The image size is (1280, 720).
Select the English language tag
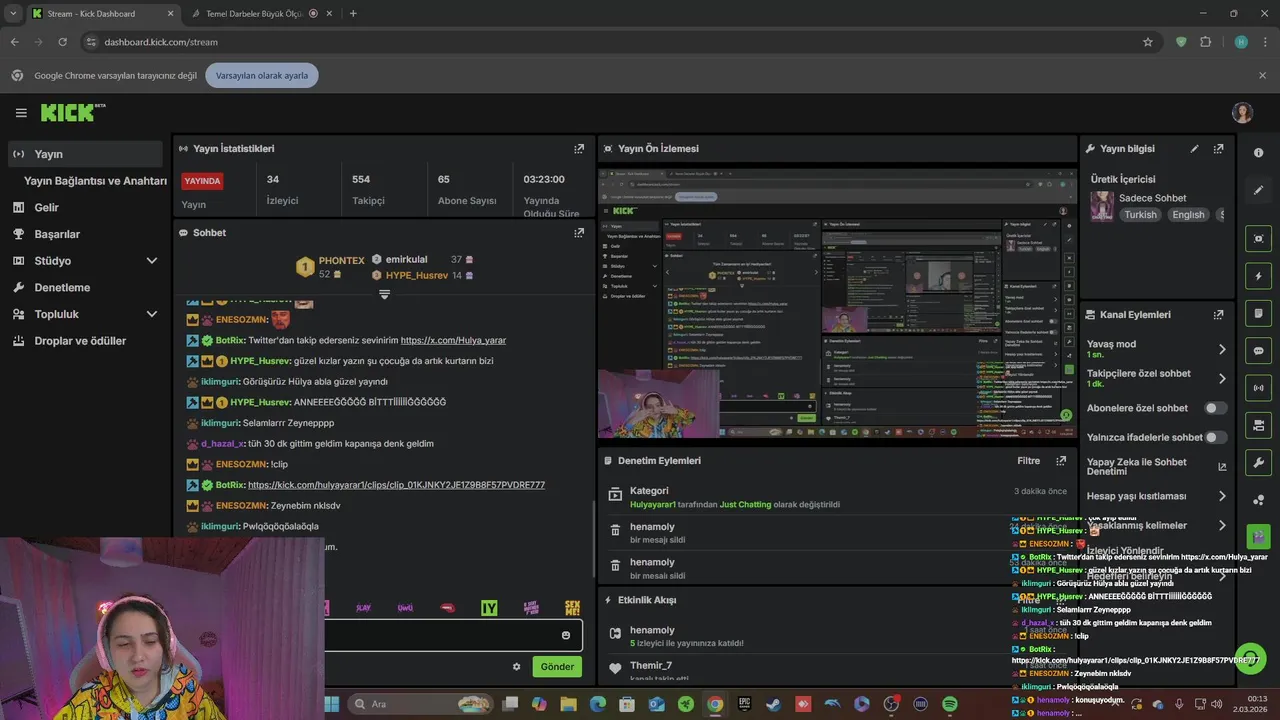1188,215
